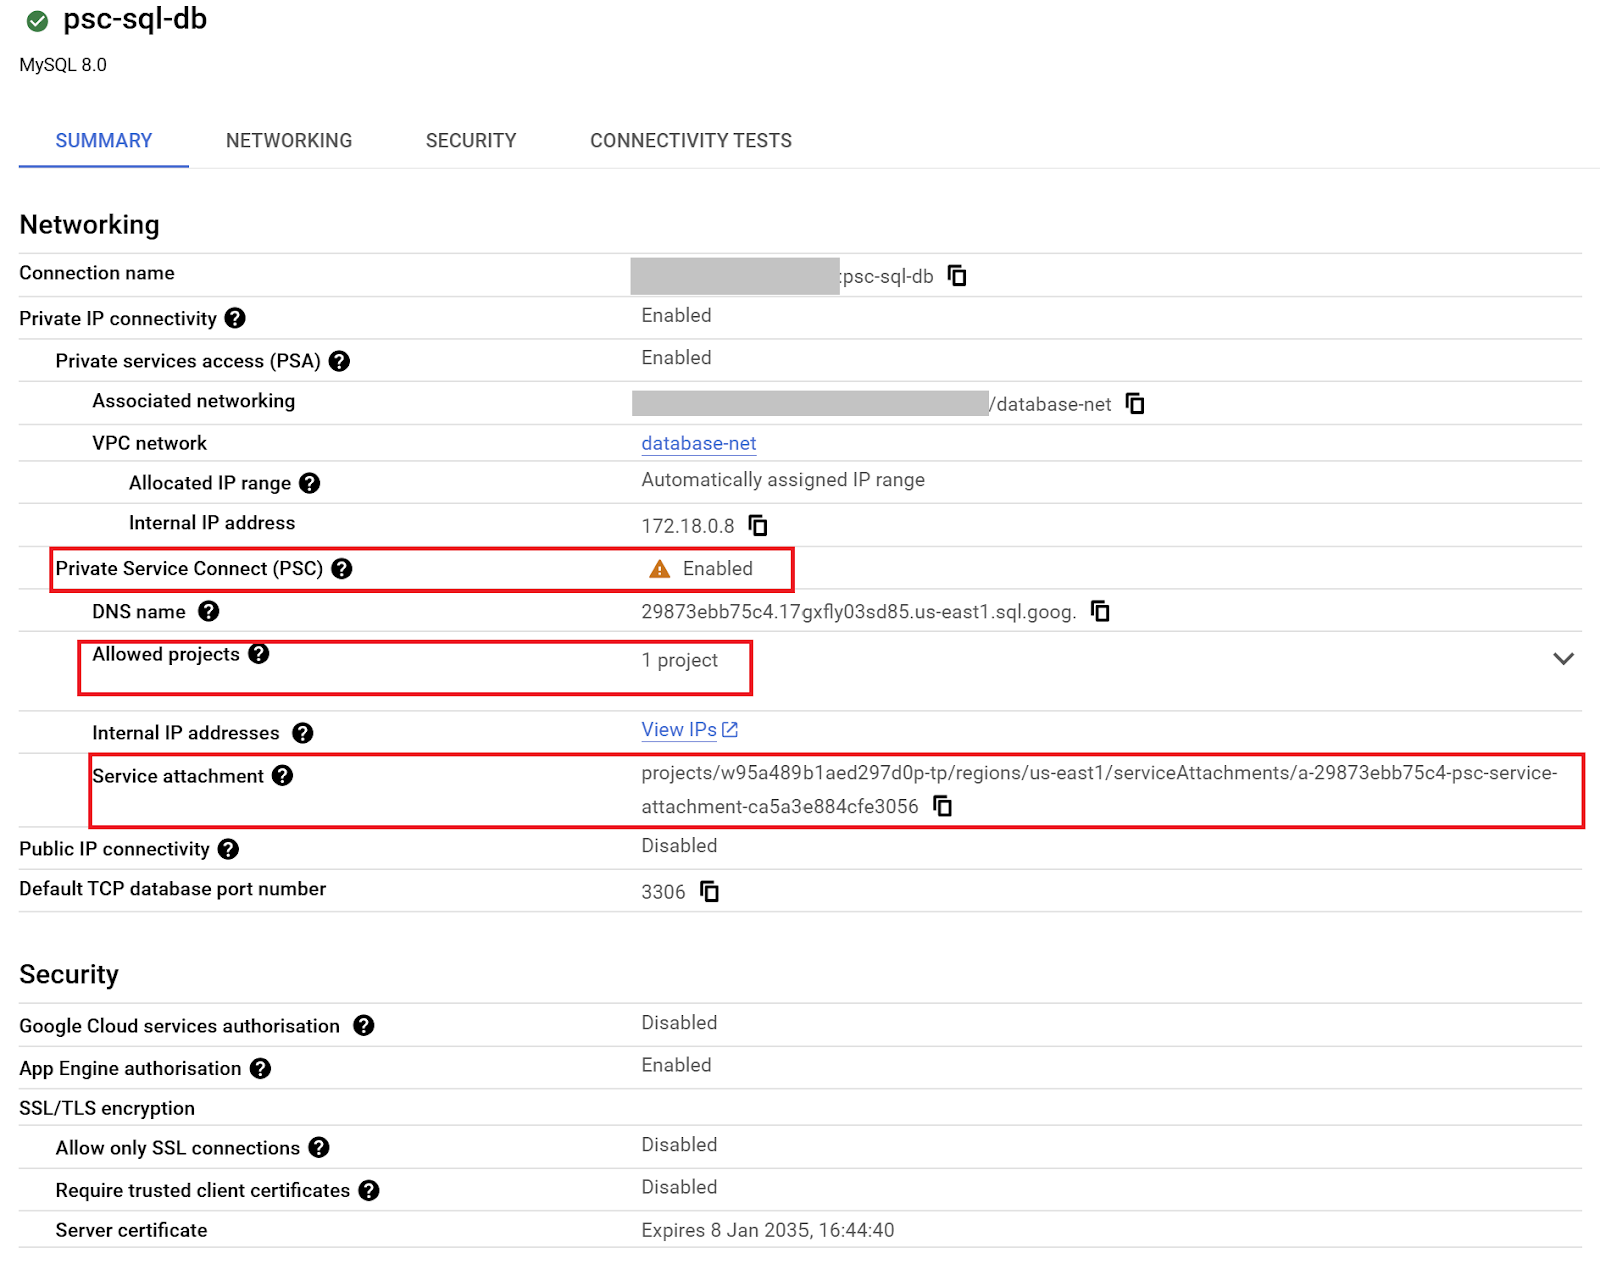Screen dimensions: 1600x1264
Task: Copy the connection name psc-sql-db
Action: 957,276
